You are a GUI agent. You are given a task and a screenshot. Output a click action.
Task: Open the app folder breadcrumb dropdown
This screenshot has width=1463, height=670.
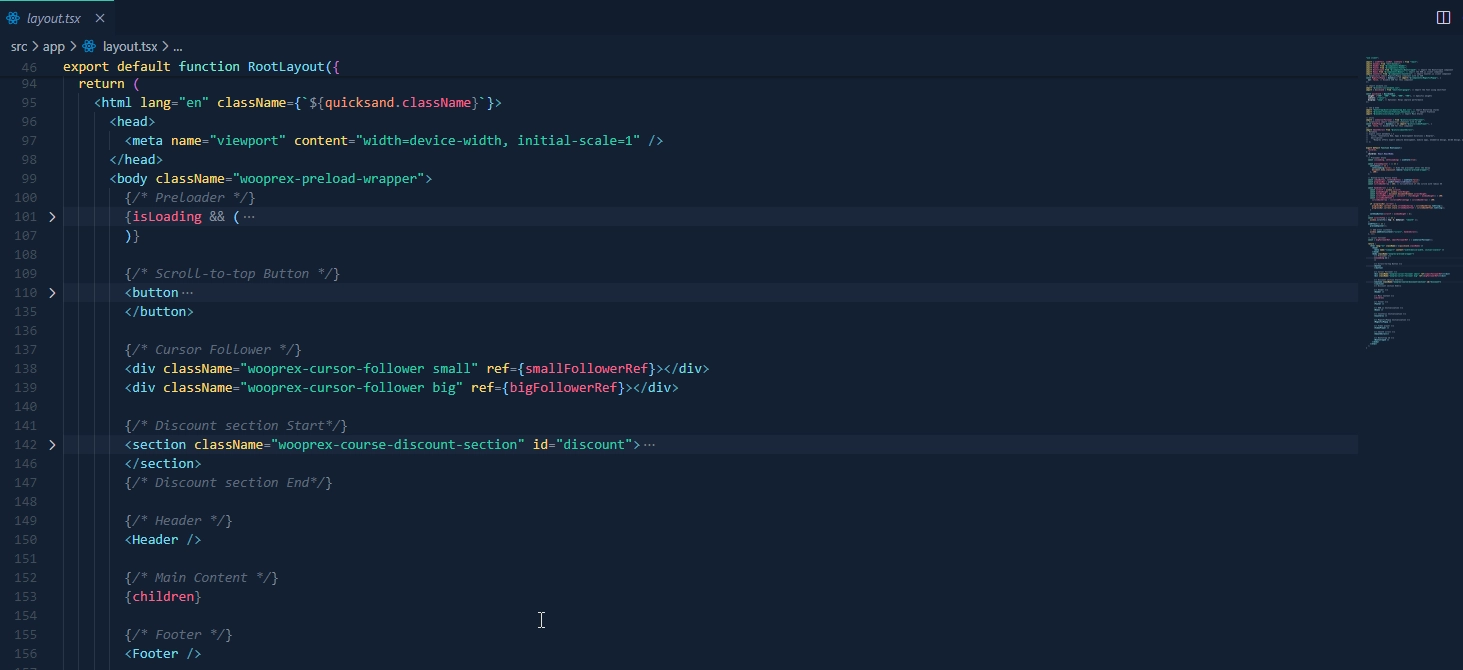54,46
